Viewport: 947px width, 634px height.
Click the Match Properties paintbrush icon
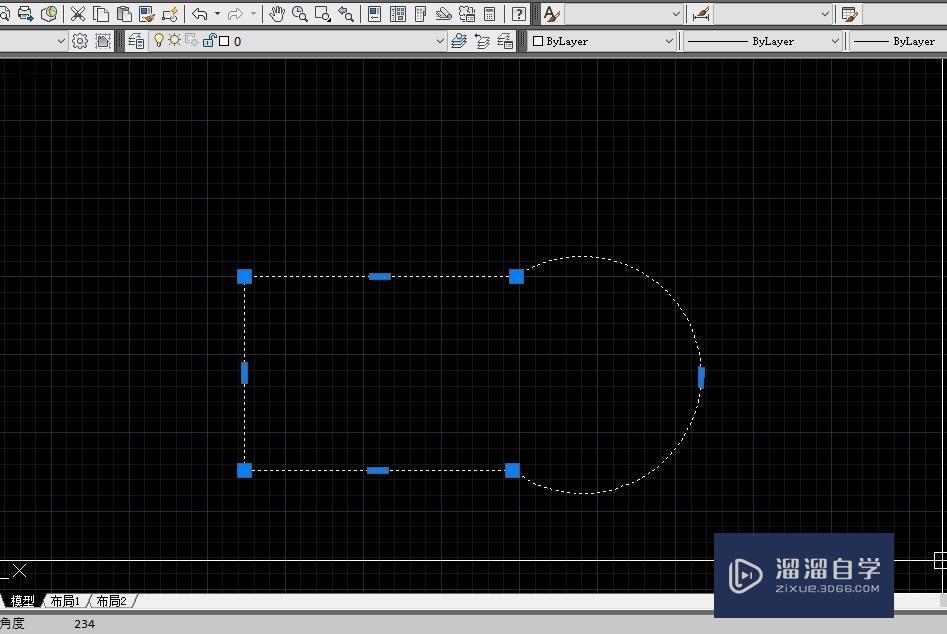[x=146, y=14]
